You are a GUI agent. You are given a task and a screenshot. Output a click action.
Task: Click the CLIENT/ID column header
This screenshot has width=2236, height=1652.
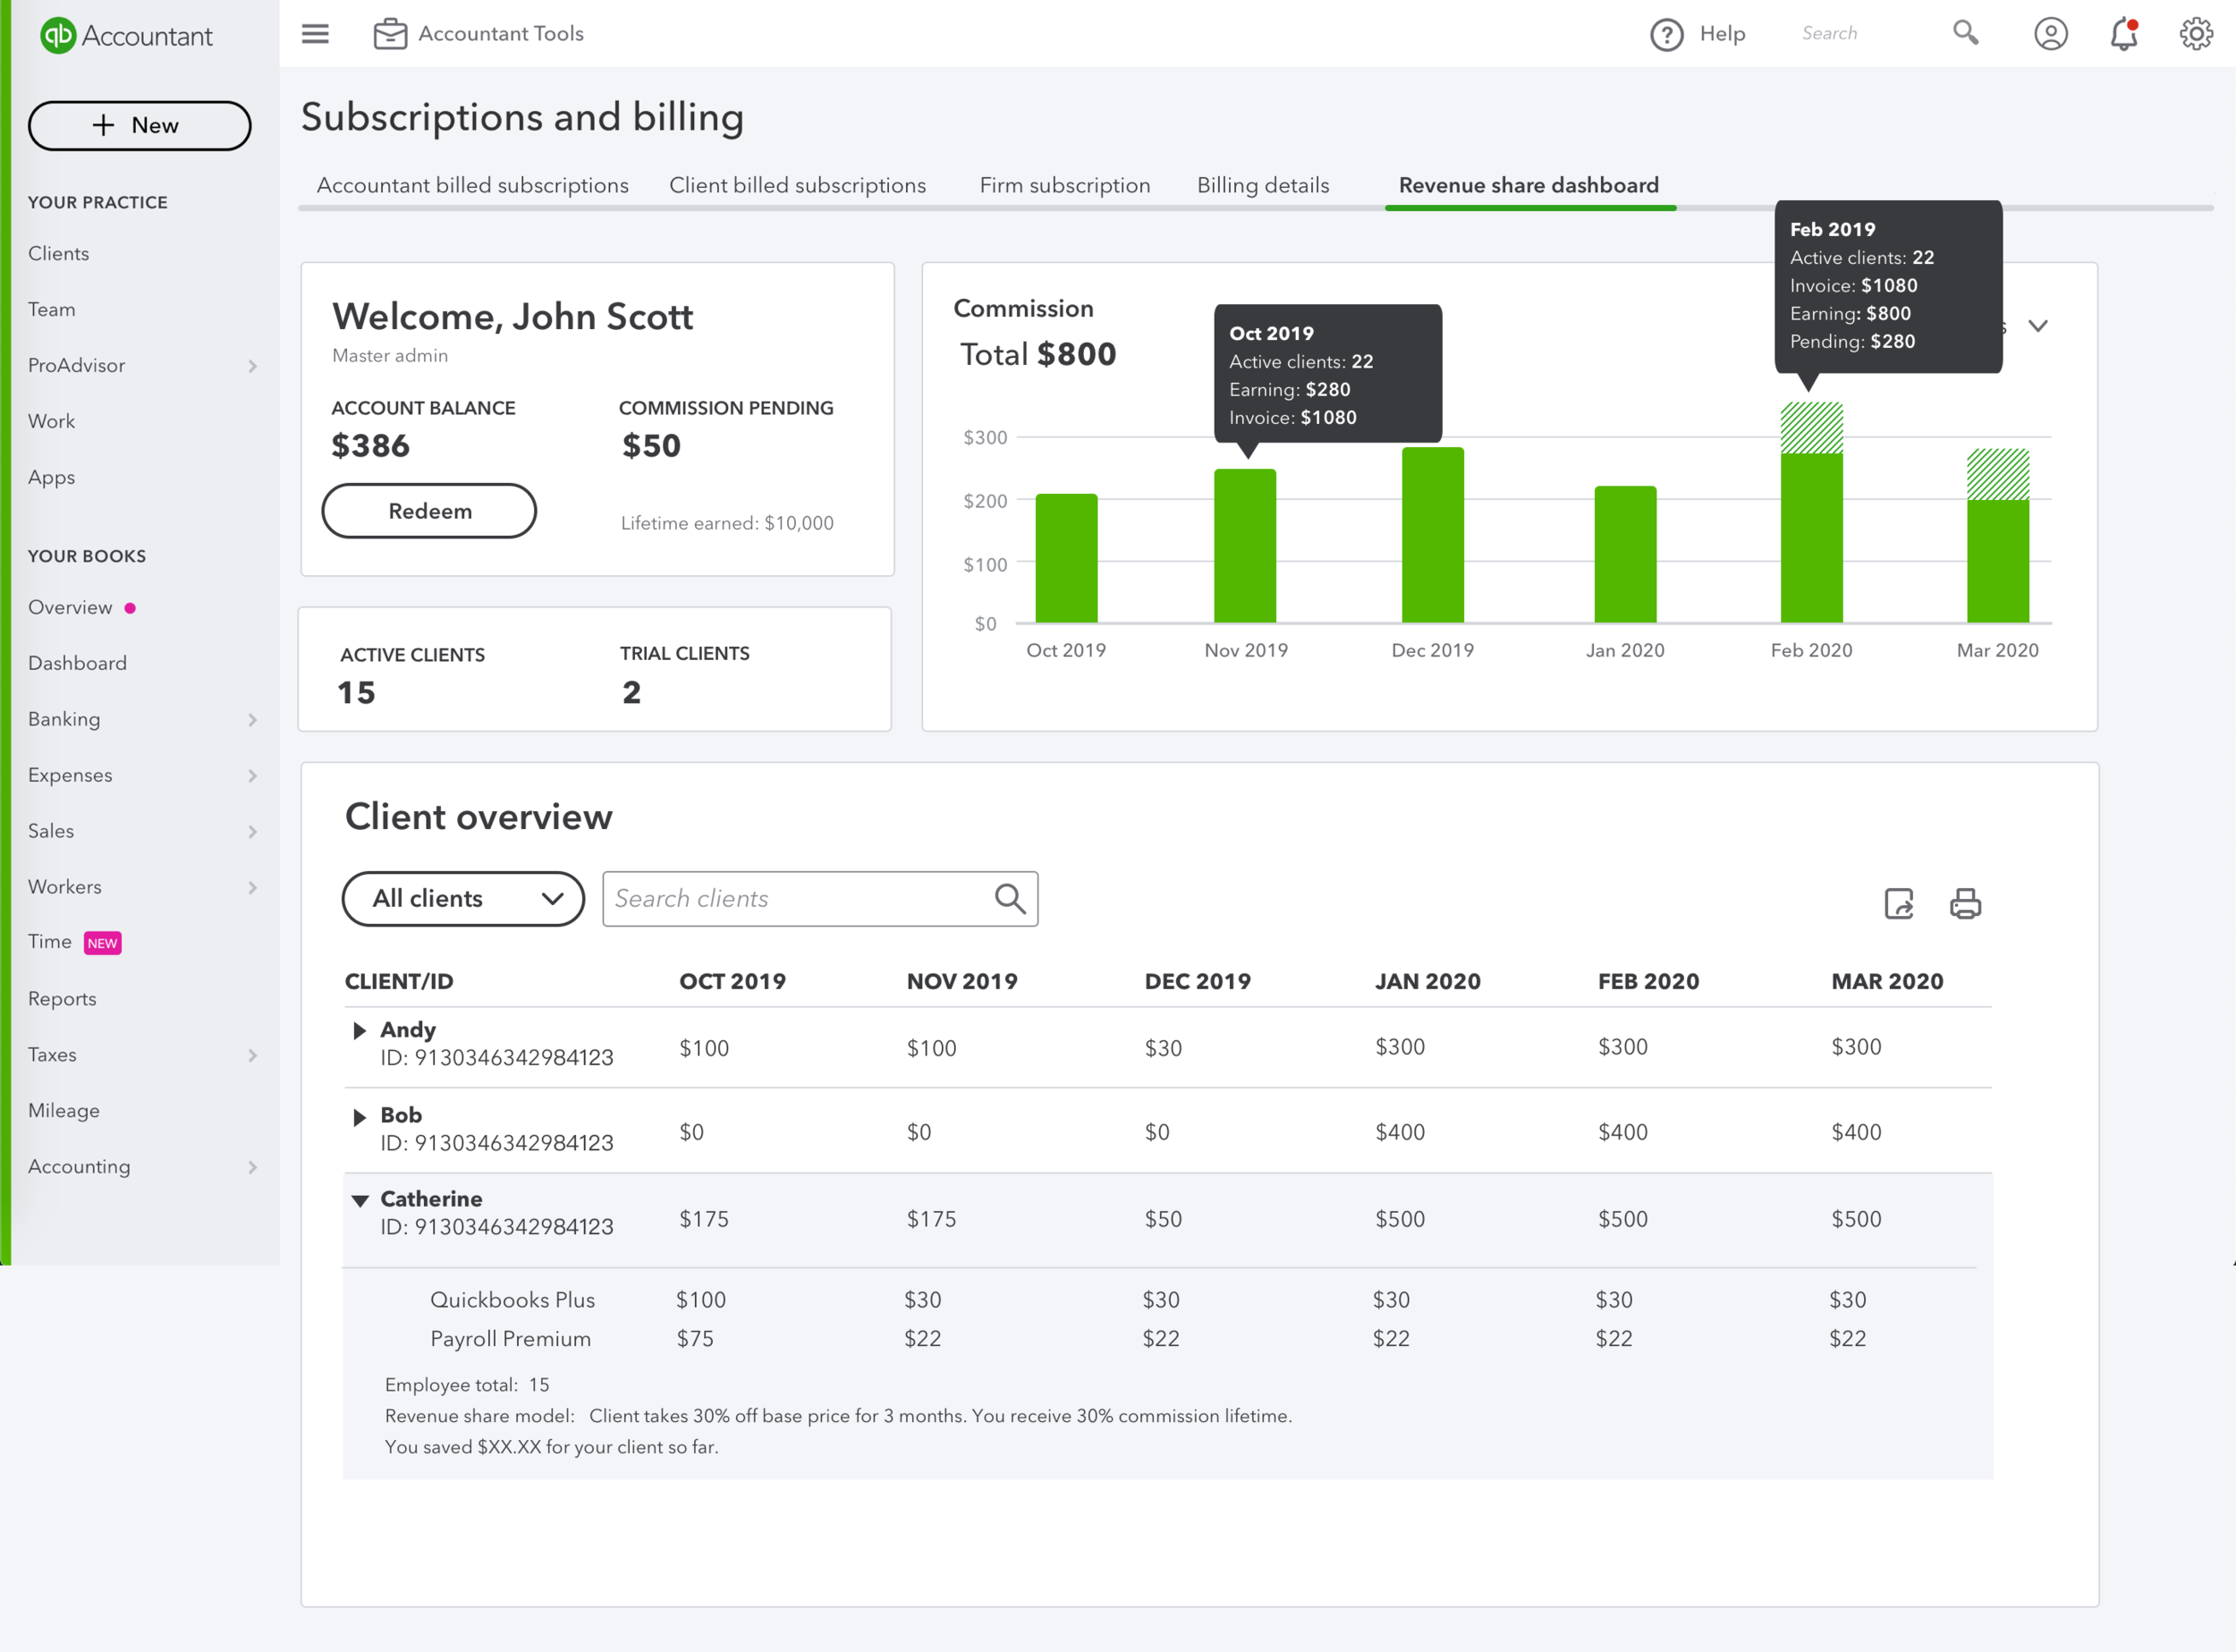[x=399, y=981]
